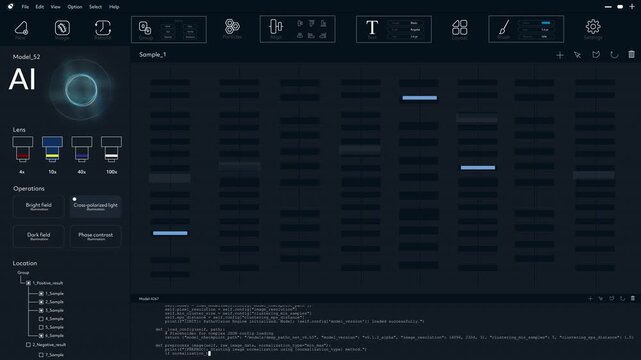This screenshot has height=360, width=641.
Task: Select the 10x yellow lens
Action: click(52, 150)
